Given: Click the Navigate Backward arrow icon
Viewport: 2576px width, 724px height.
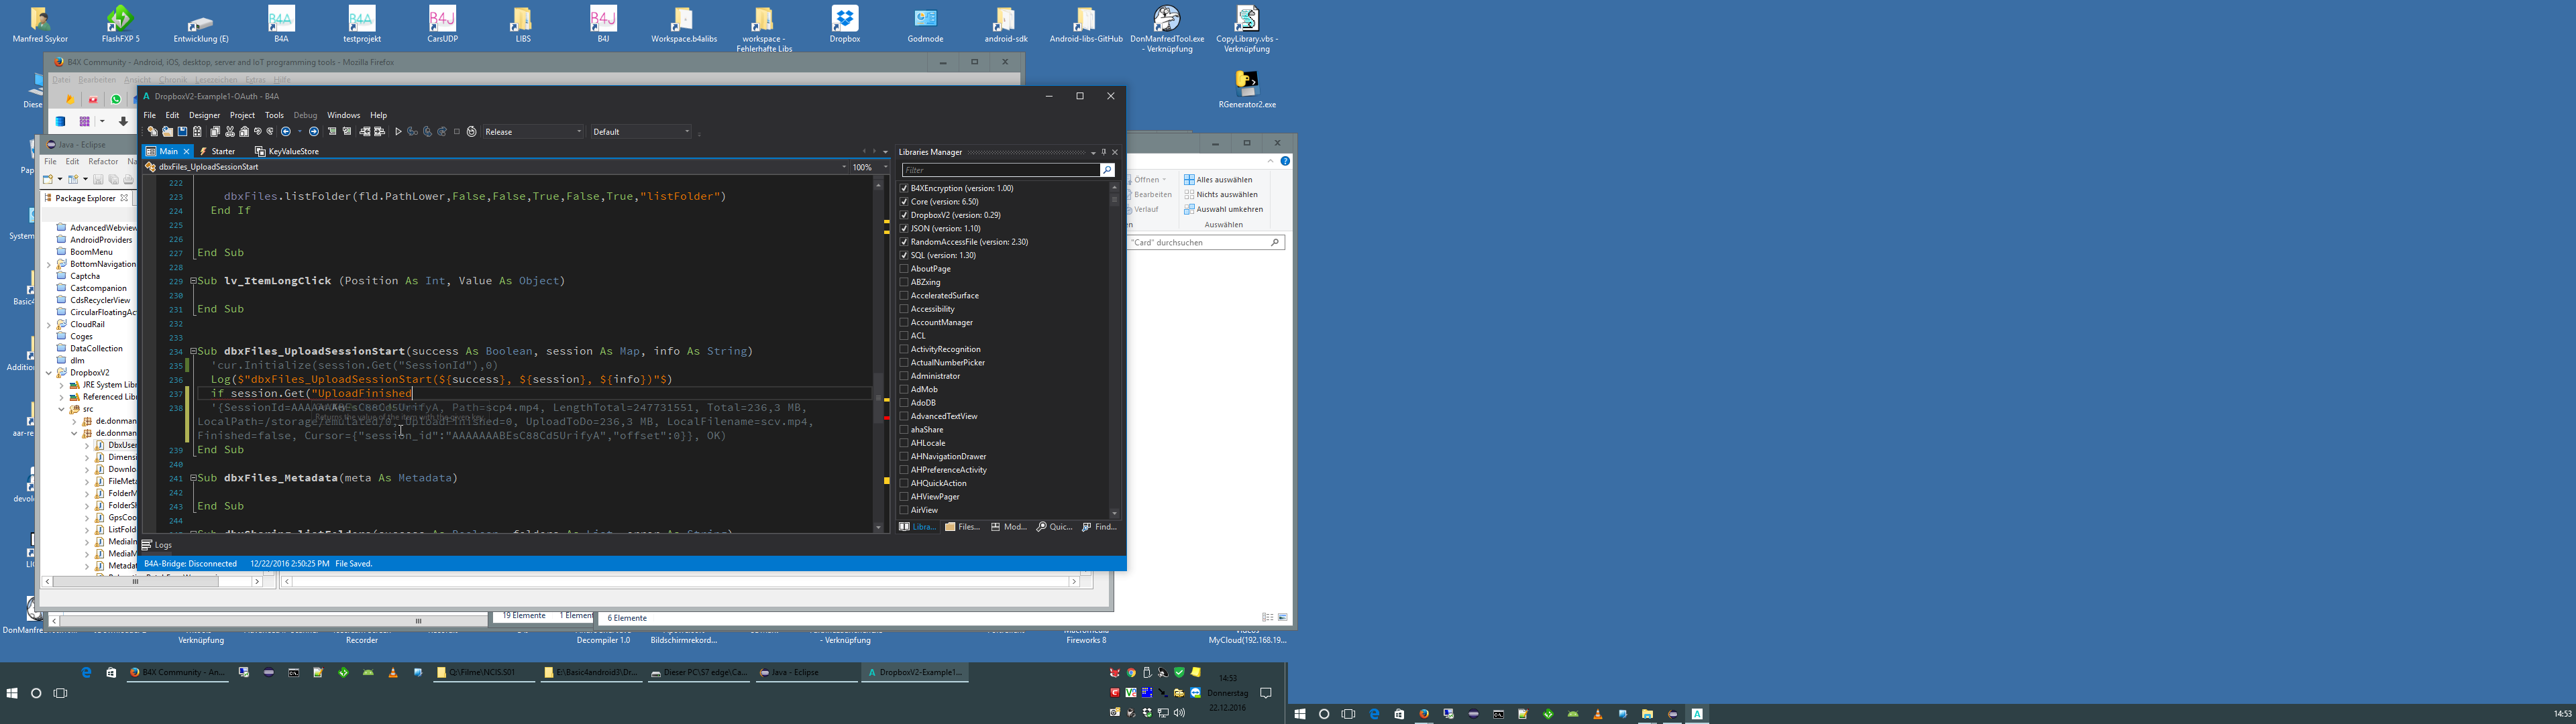Looking at the screenshot, I should (286, 132).
